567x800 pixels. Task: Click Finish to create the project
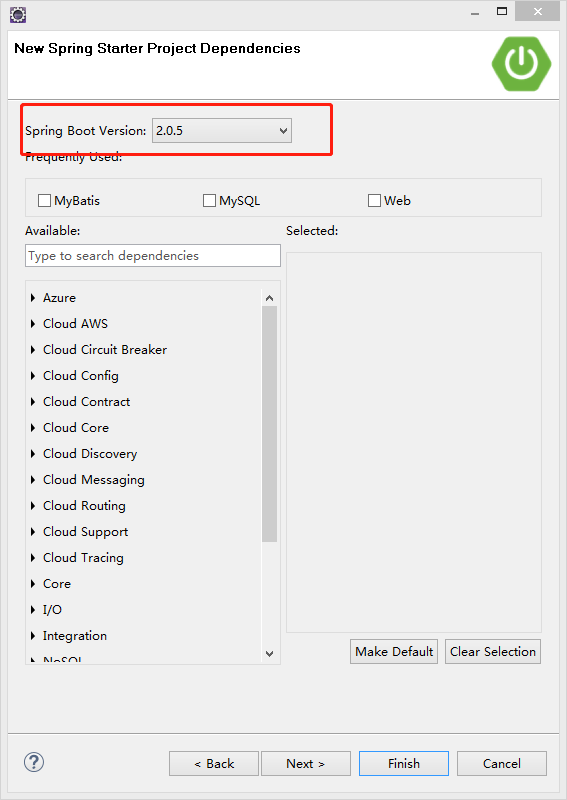pyautogui.click(x=404, y=764)
